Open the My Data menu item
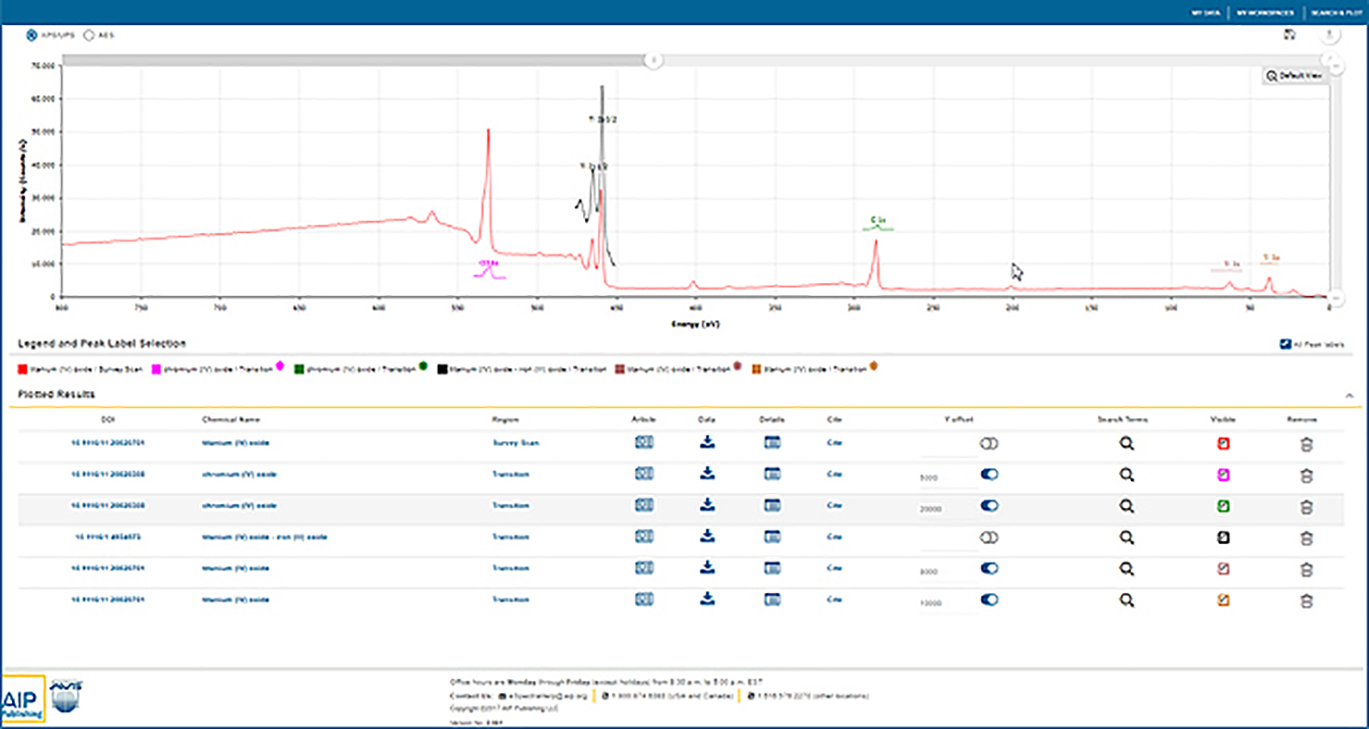The height and width of the screenshot is (729, 1369). 1205,13
